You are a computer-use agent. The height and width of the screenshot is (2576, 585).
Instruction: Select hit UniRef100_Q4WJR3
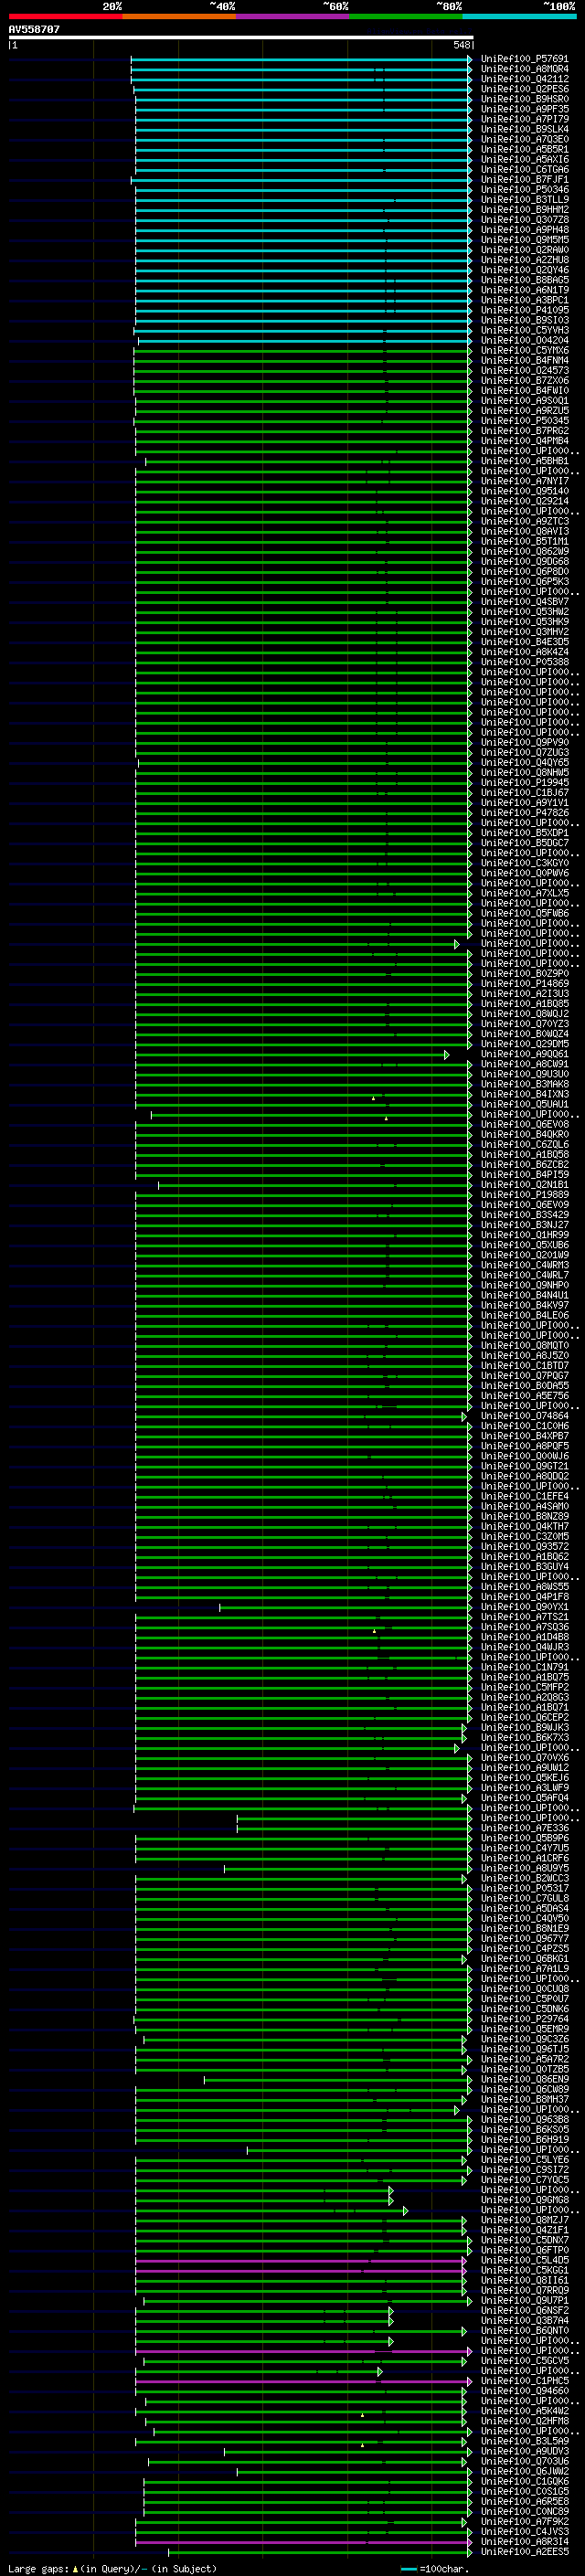(524, 1647)
